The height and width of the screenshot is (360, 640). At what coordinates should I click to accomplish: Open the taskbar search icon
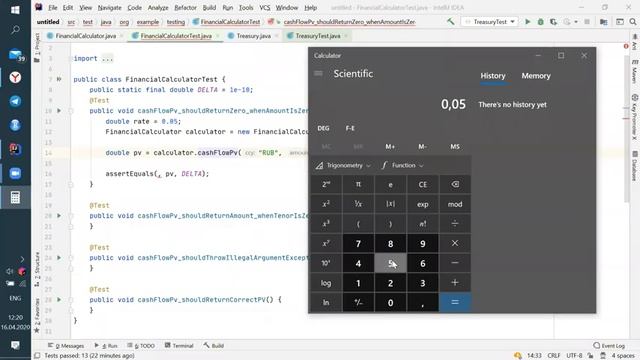(x=15, y=30)
